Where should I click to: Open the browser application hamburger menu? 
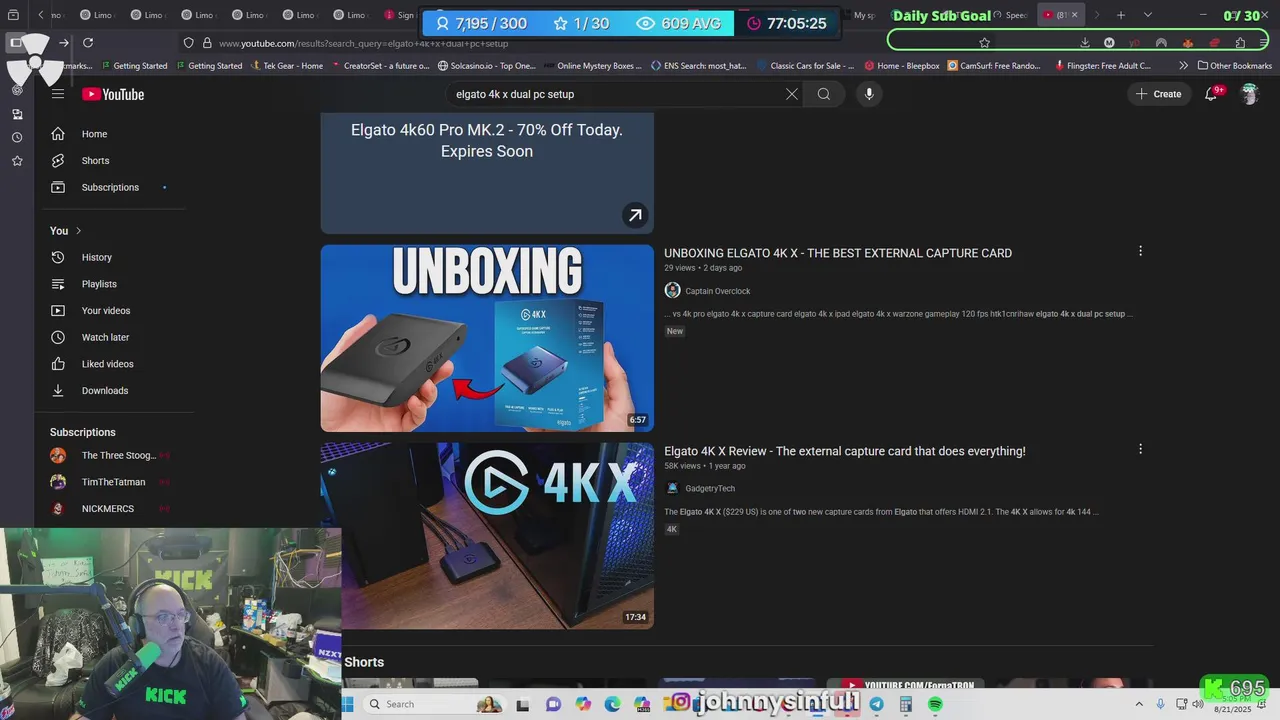point(1265,43)
